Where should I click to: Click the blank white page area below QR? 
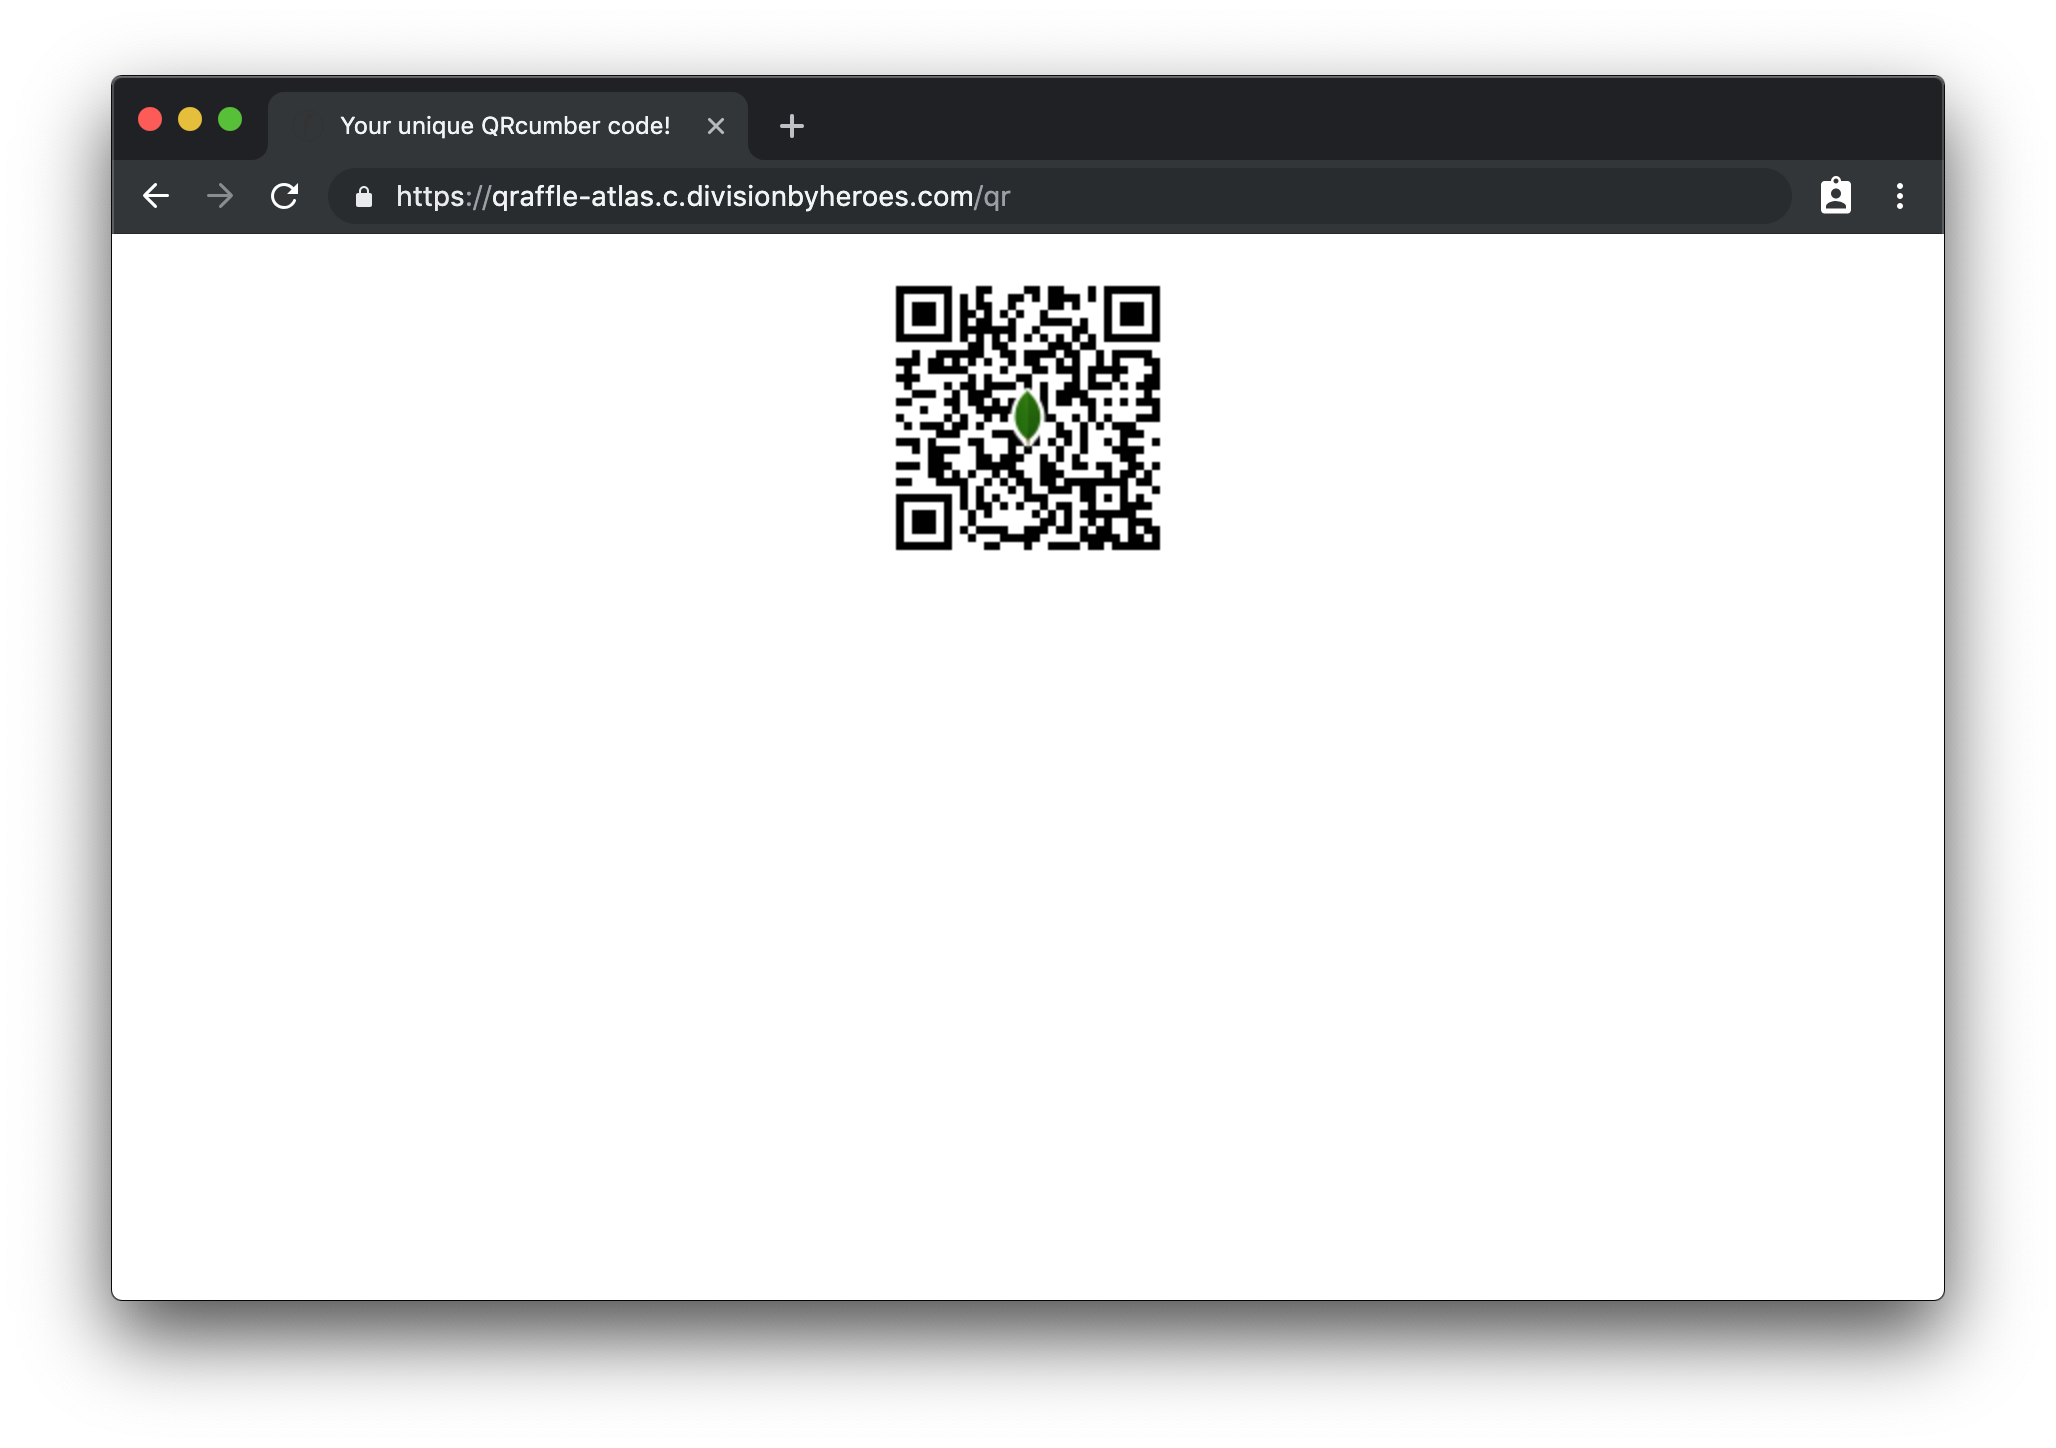1027,900
